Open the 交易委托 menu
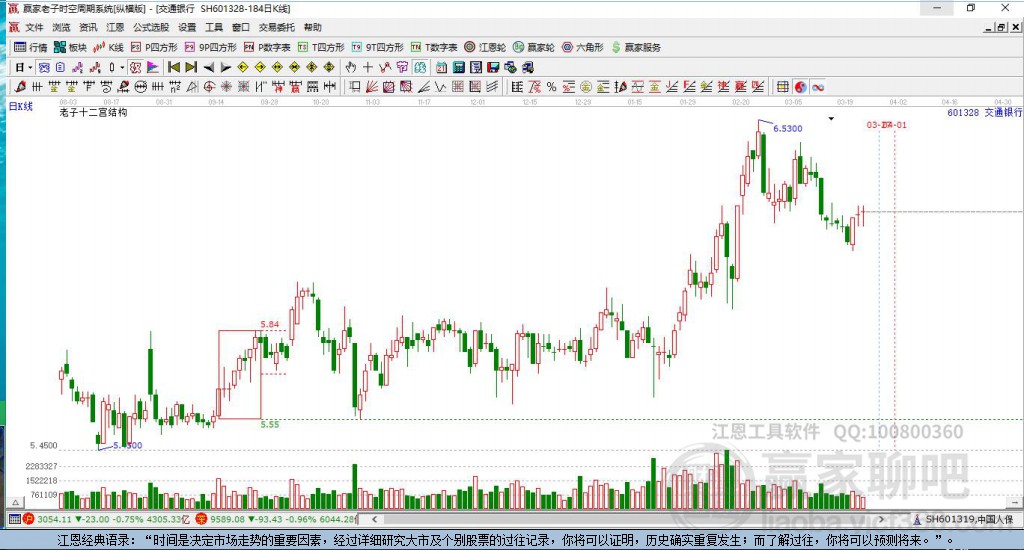Screen dimensions: 1024x550 (276, 27)
